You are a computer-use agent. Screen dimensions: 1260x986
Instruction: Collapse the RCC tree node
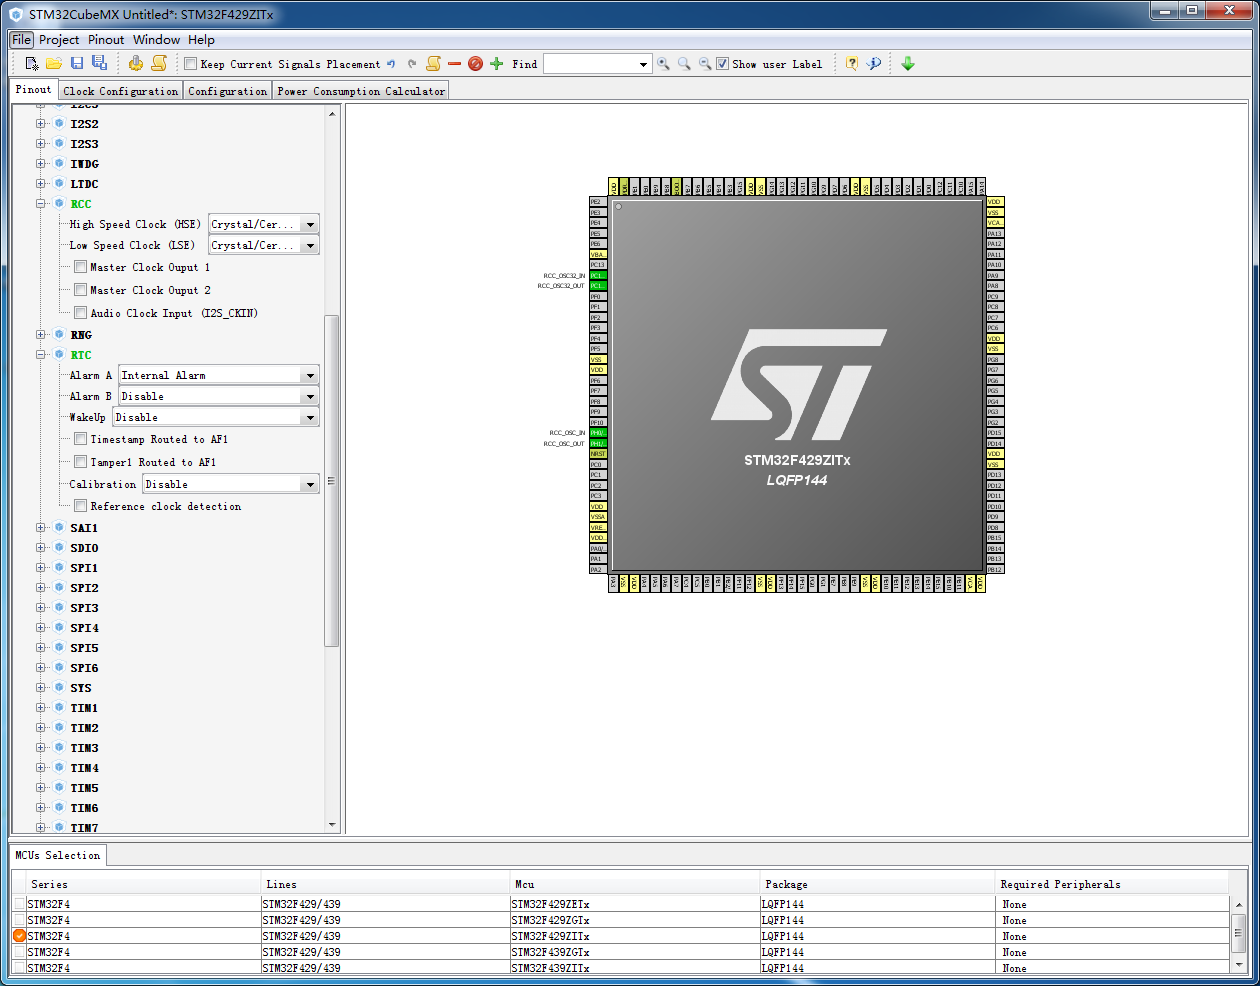tap(41, 203)
